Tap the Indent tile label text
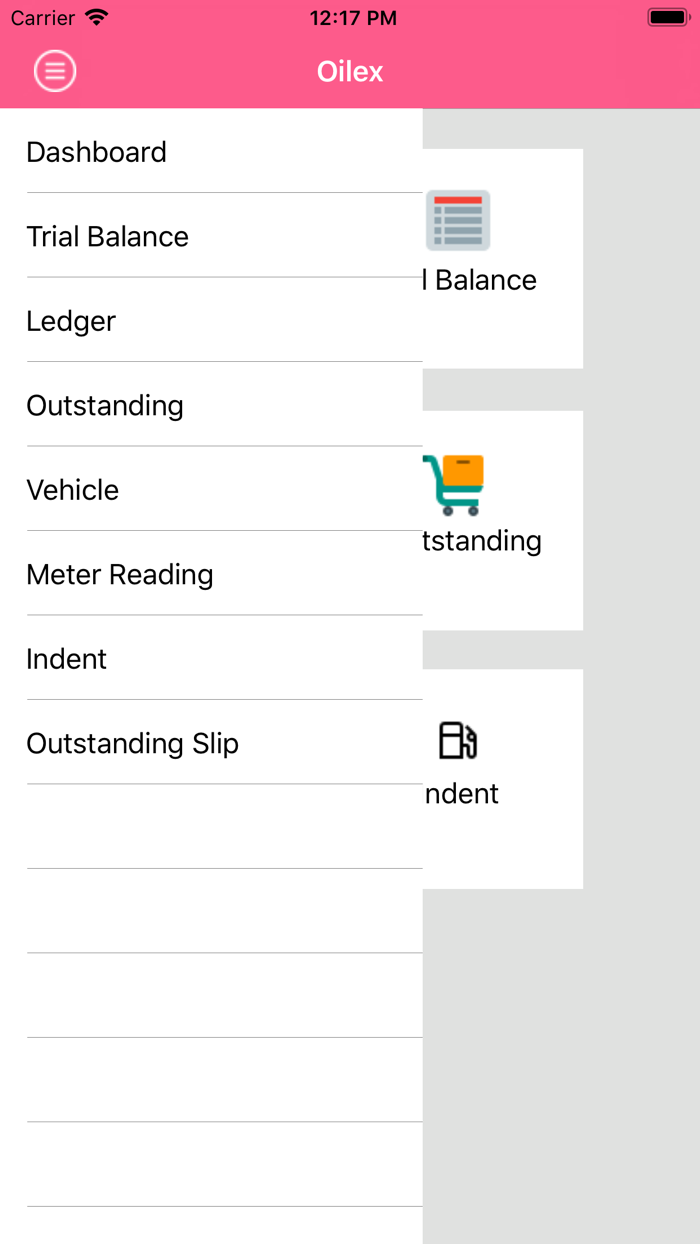This screenshot has height=1244, width=700. pos(462,794)
